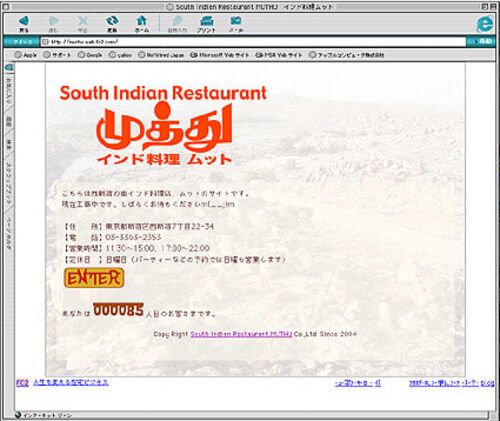
Task: Open the アップルコンピュータ favorites link
Action: pyautogui.click(x=346, y=55)
